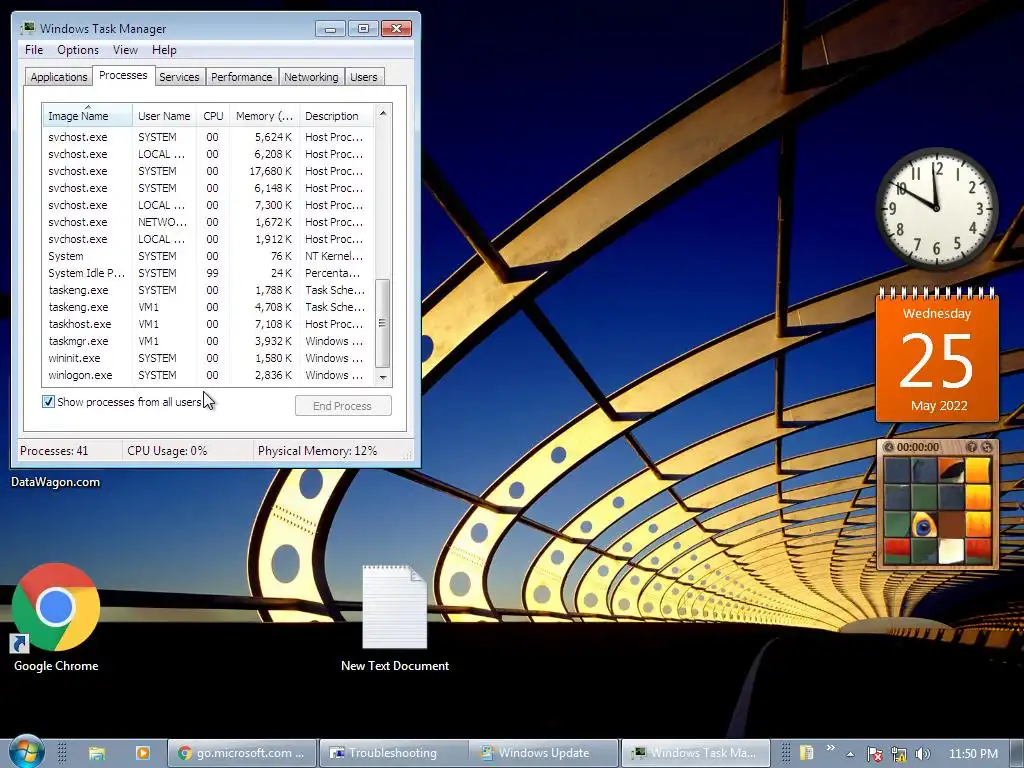The height and width of the screenshot is (768, 1024).
Task: Click the folder toolbar icon near the tray
Action: click(806, 753)
